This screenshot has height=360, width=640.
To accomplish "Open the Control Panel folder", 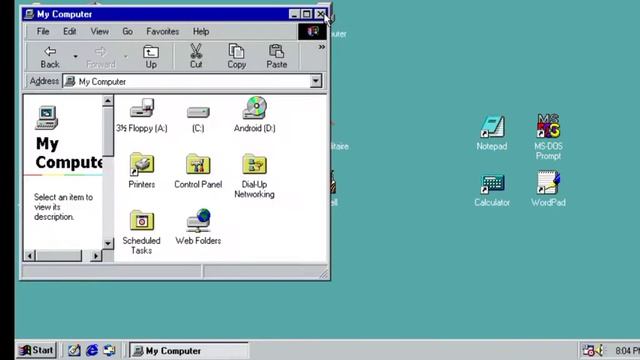I will pyautogui.click(x=198, y=171).
